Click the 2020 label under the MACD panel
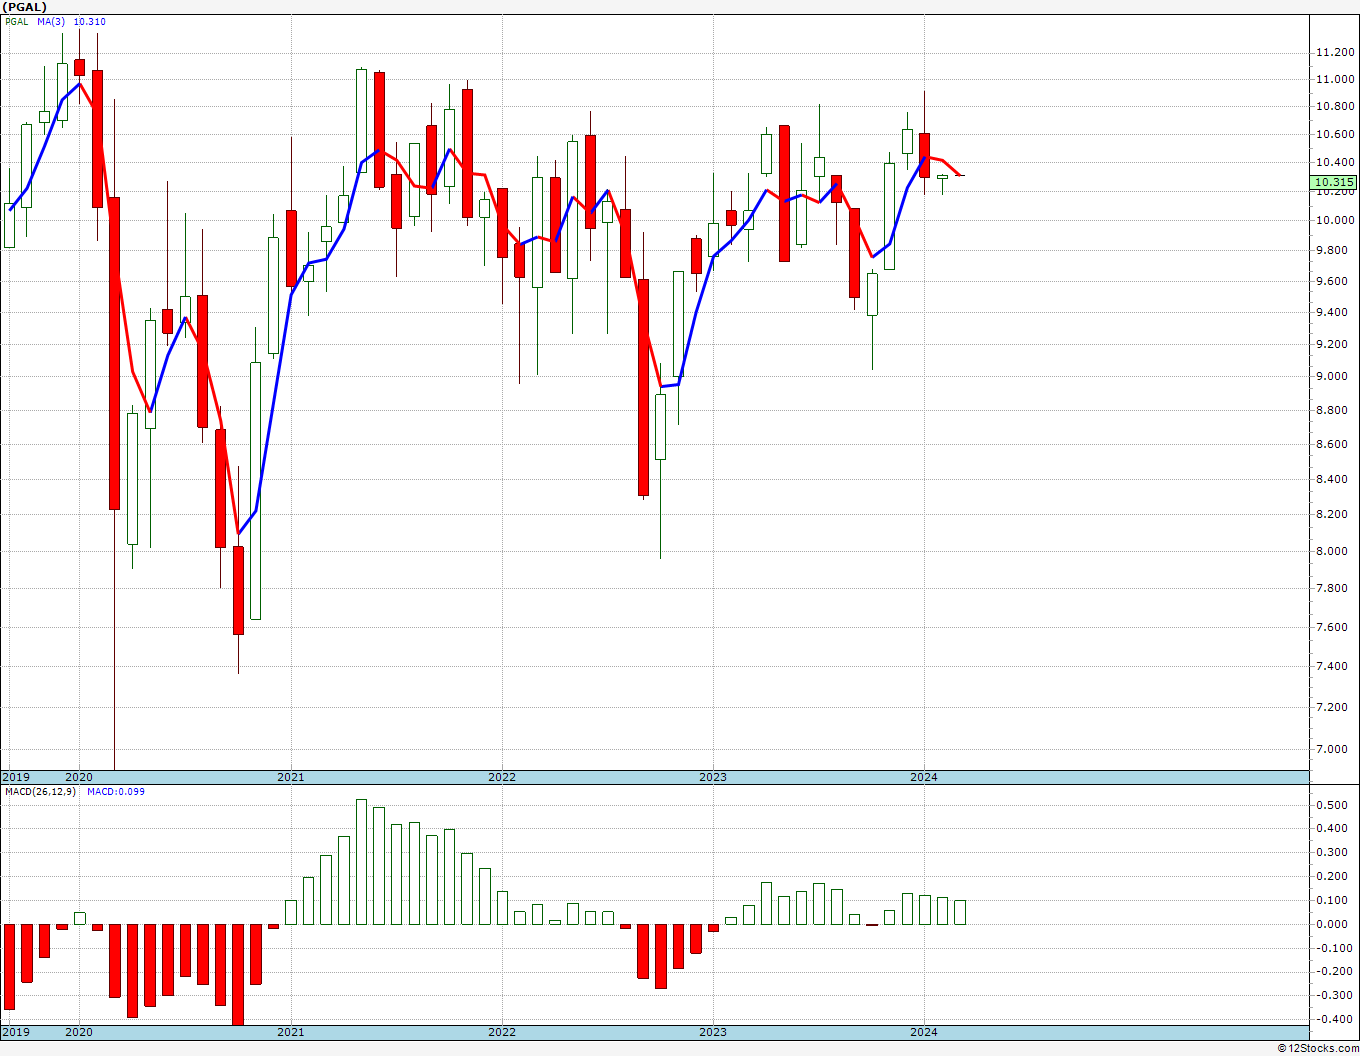Viewport: 1360px width, 1056px height. tap(79, 1032)
